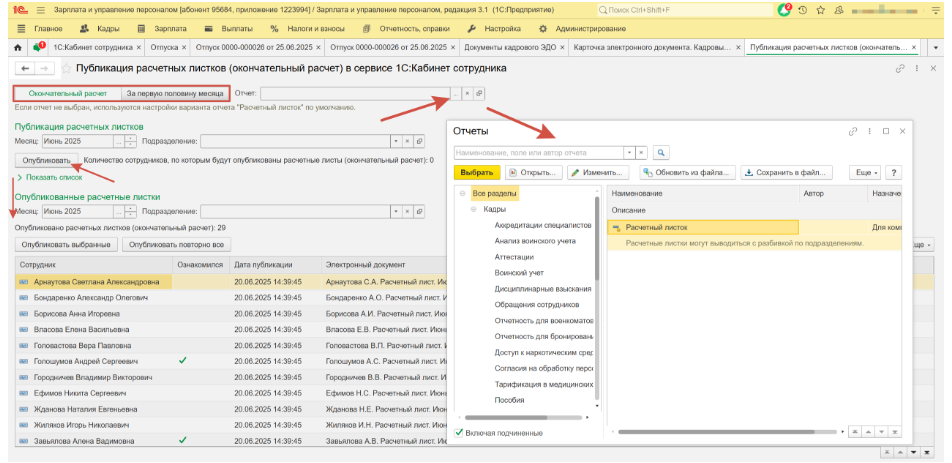Click in the global search field Поиск Ctrl+Shift+F

coord(685,10)
